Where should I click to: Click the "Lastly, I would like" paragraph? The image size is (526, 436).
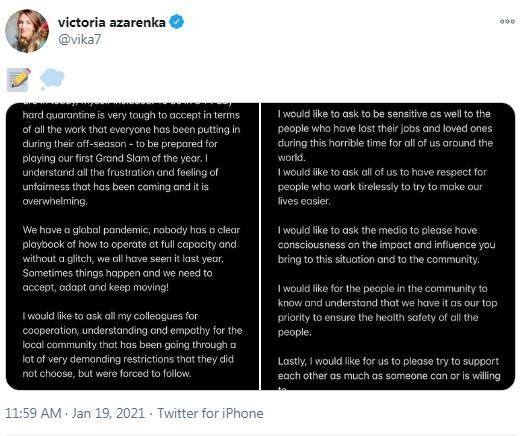coord(389,373)
